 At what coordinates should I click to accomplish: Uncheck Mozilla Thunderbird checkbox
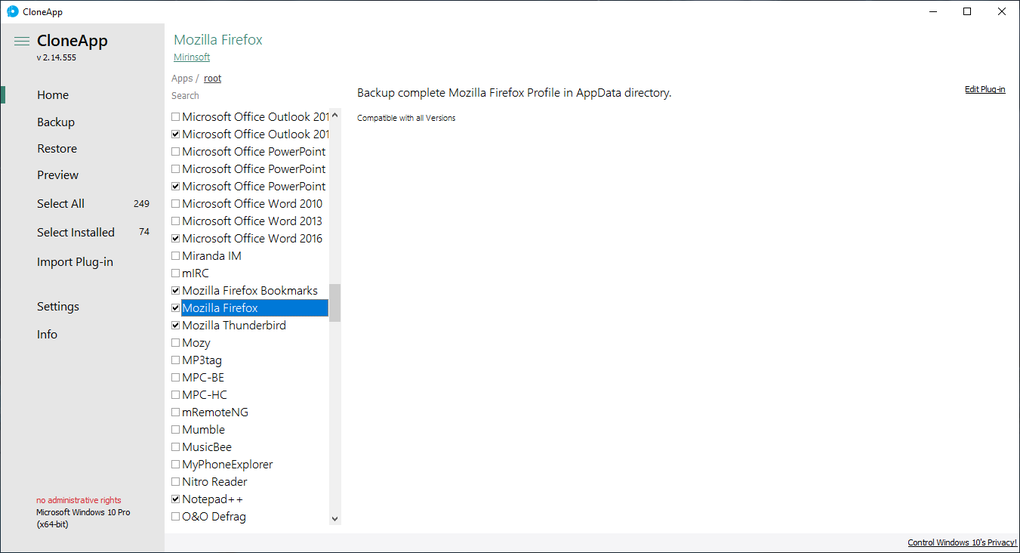(x=176, y=325)
